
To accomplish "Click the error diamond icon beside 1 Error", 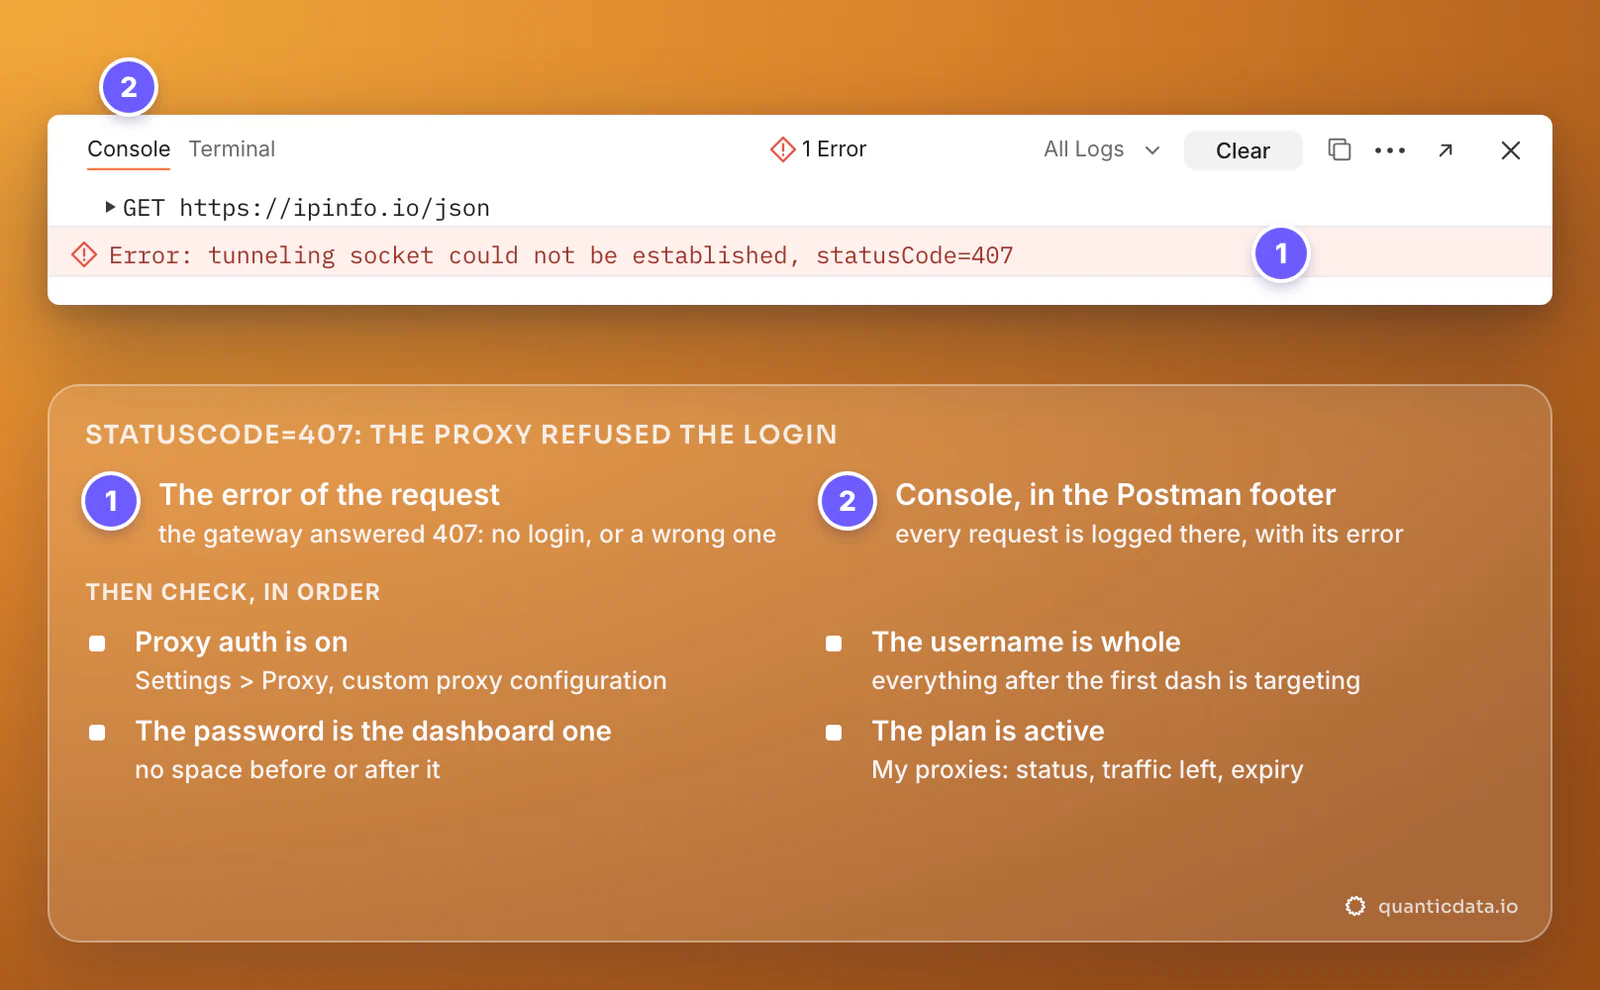I will coord(782,149).
